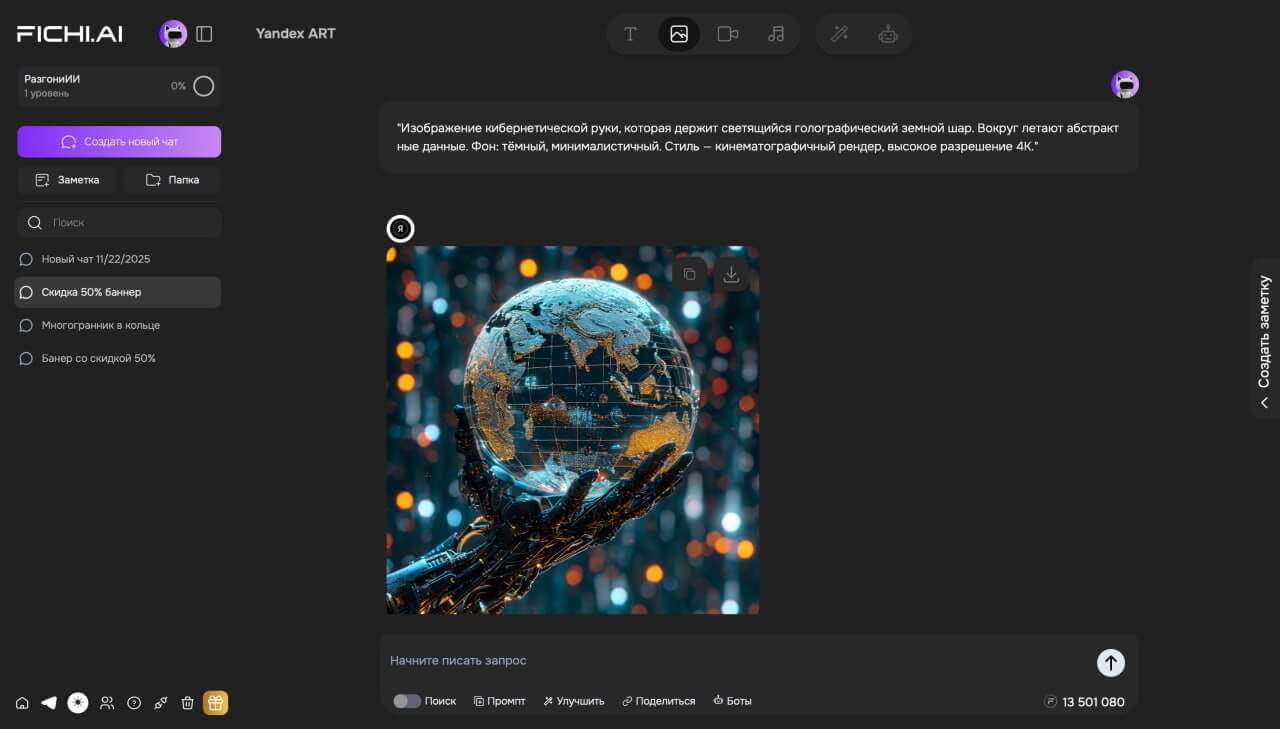Toggle the light/dark theme sun button

[78, 703]
